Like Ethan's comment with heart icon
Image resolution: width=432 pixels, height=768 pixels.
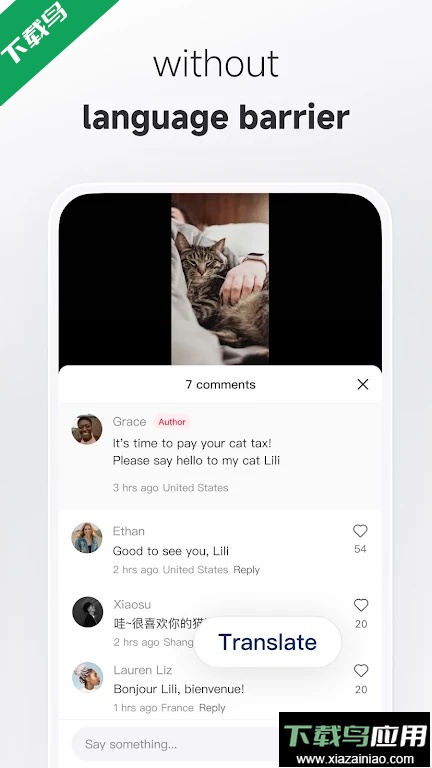pyautogui.click(x=360, y=531)
